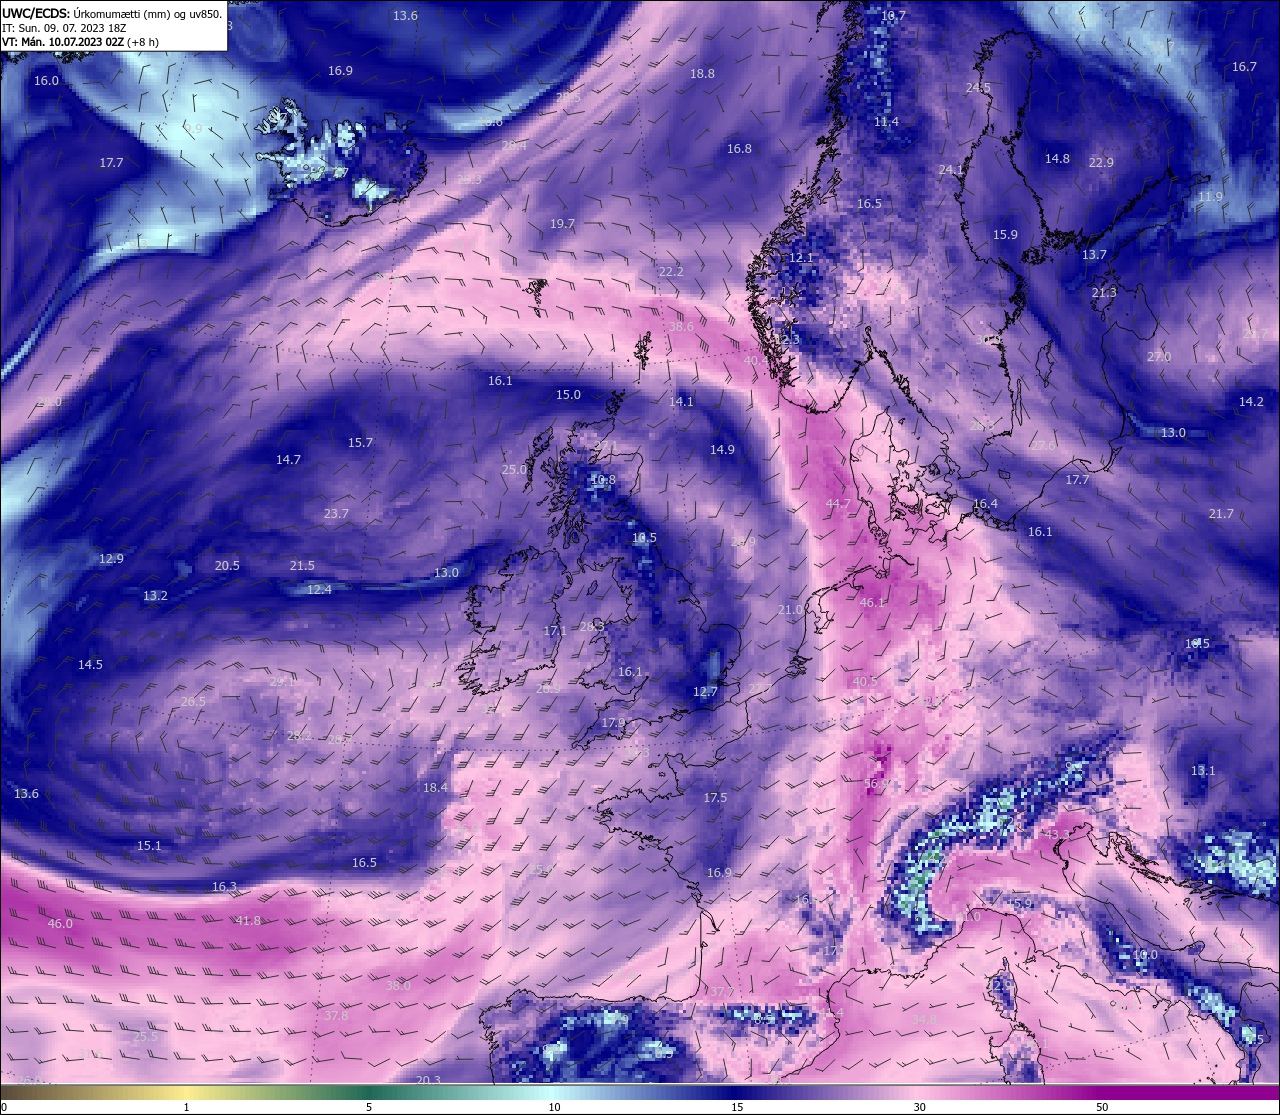The height and width of the screenshot is (1115, 1280).
Task: Click the map value '17.5'
Action: tap(715, 797)
